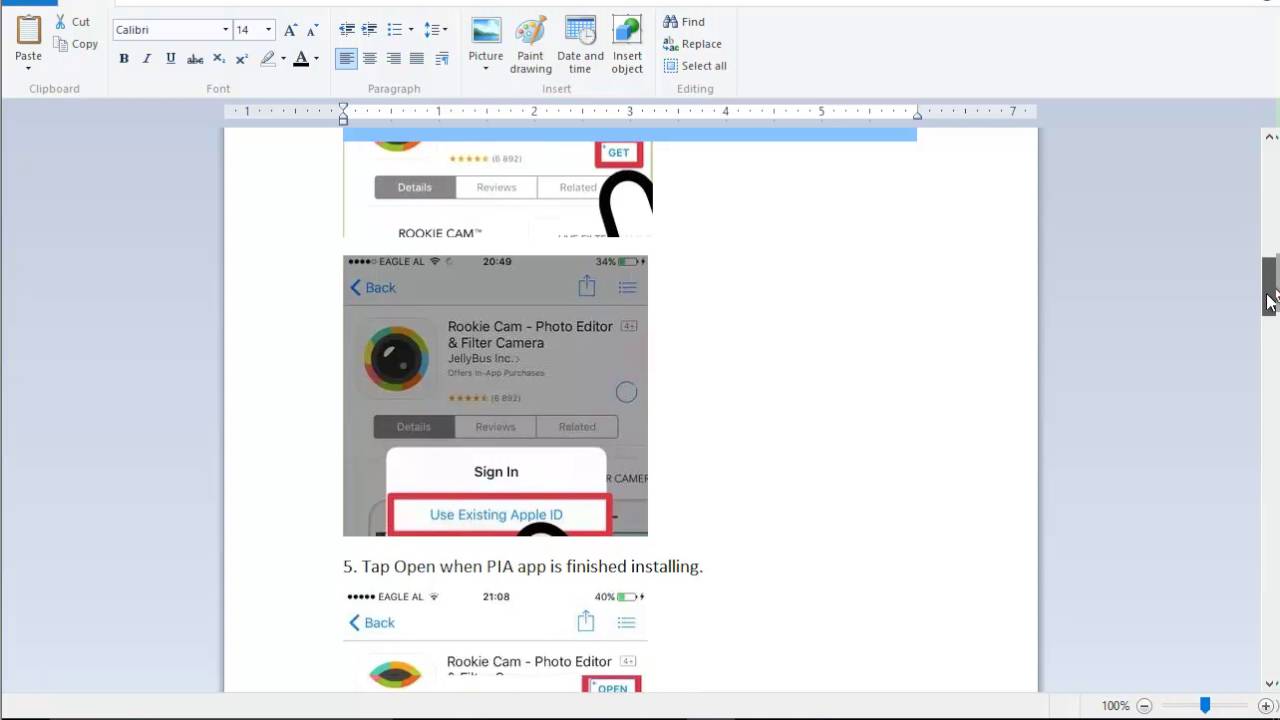Insert a Picture
1280x720 pixels.
click(x=486, y=38)
